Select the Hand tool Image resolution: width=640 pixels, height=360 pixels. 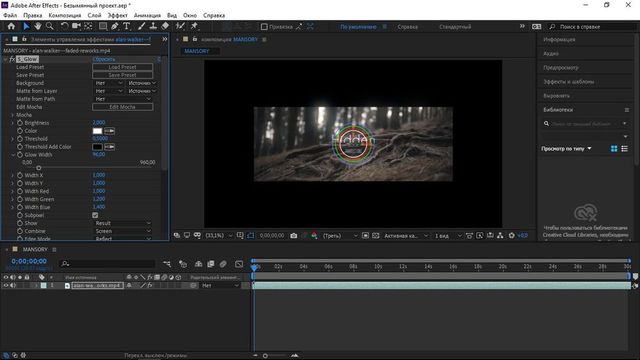pyautogui.click(x=38, y=26)
